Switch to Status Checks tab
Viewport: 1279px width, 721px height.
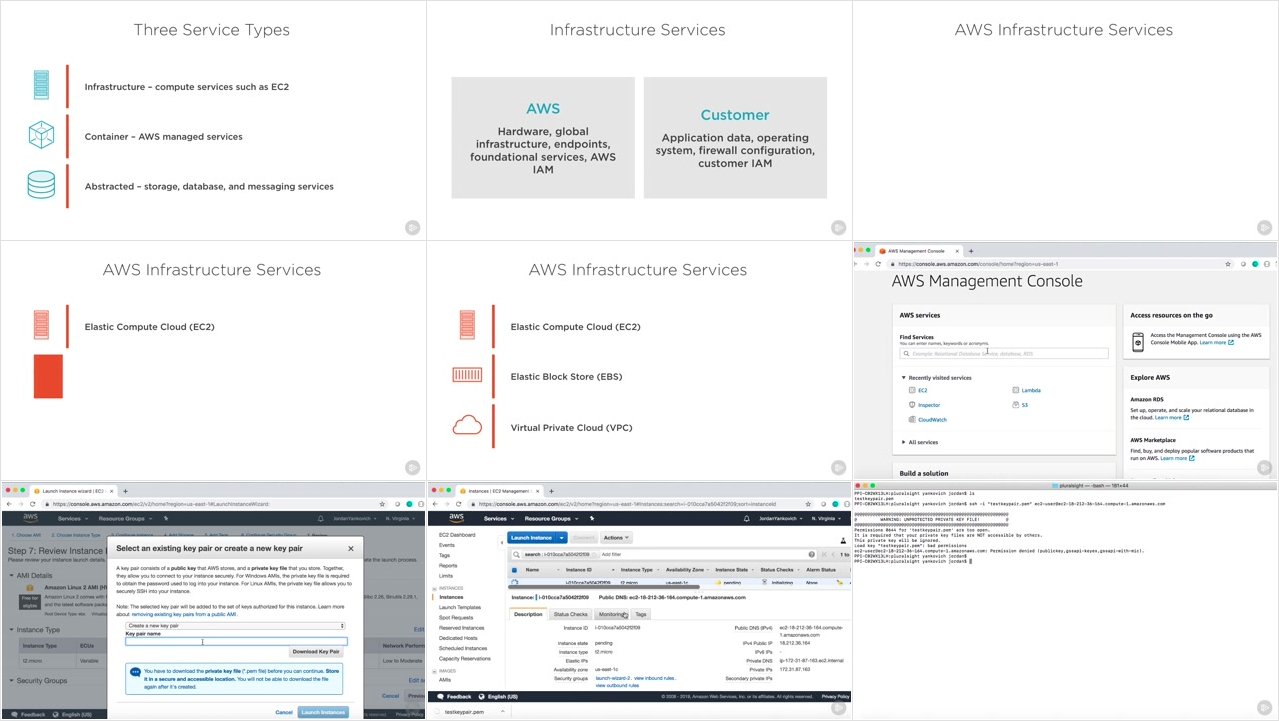[571, 614]
